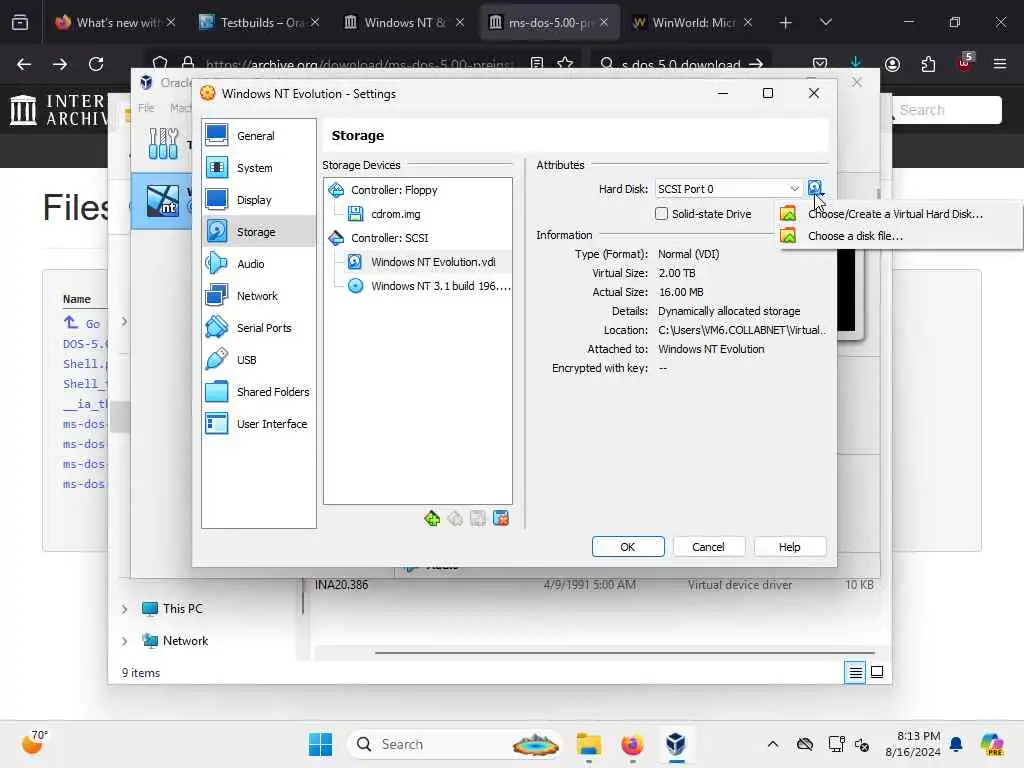
Task: Open VirtualBox from taskbar
Action: tap(676, 744)
